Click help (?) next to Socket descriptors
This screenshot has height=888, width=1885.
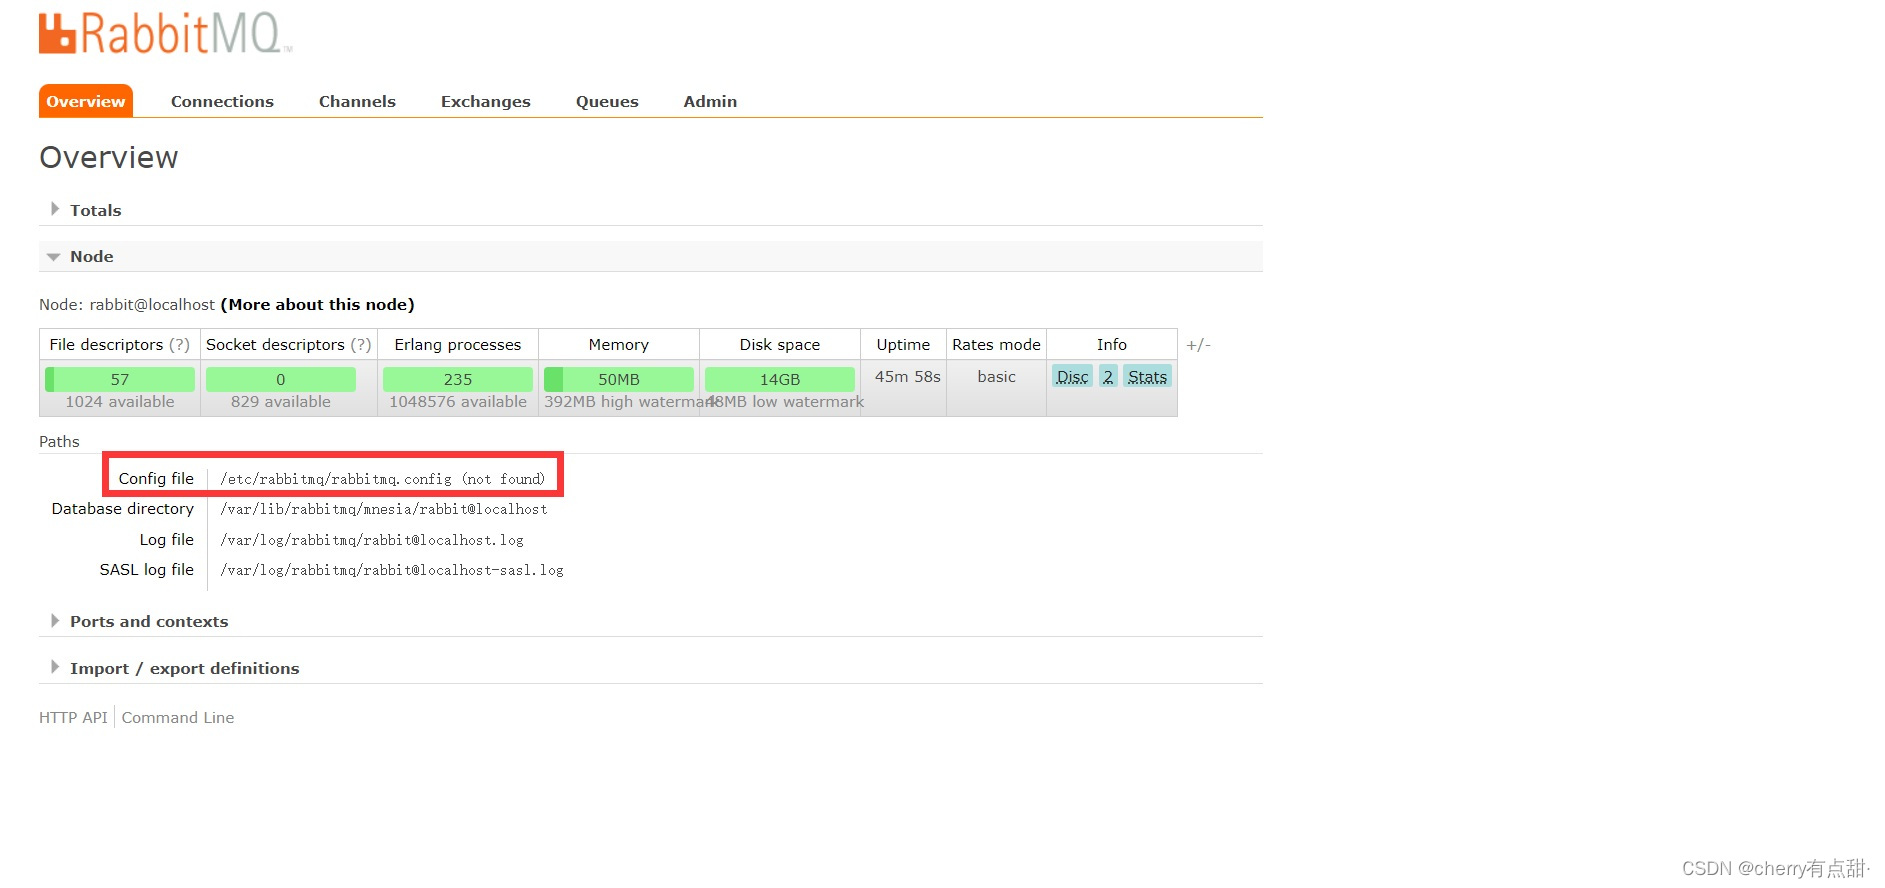click(x=361, y=344)
